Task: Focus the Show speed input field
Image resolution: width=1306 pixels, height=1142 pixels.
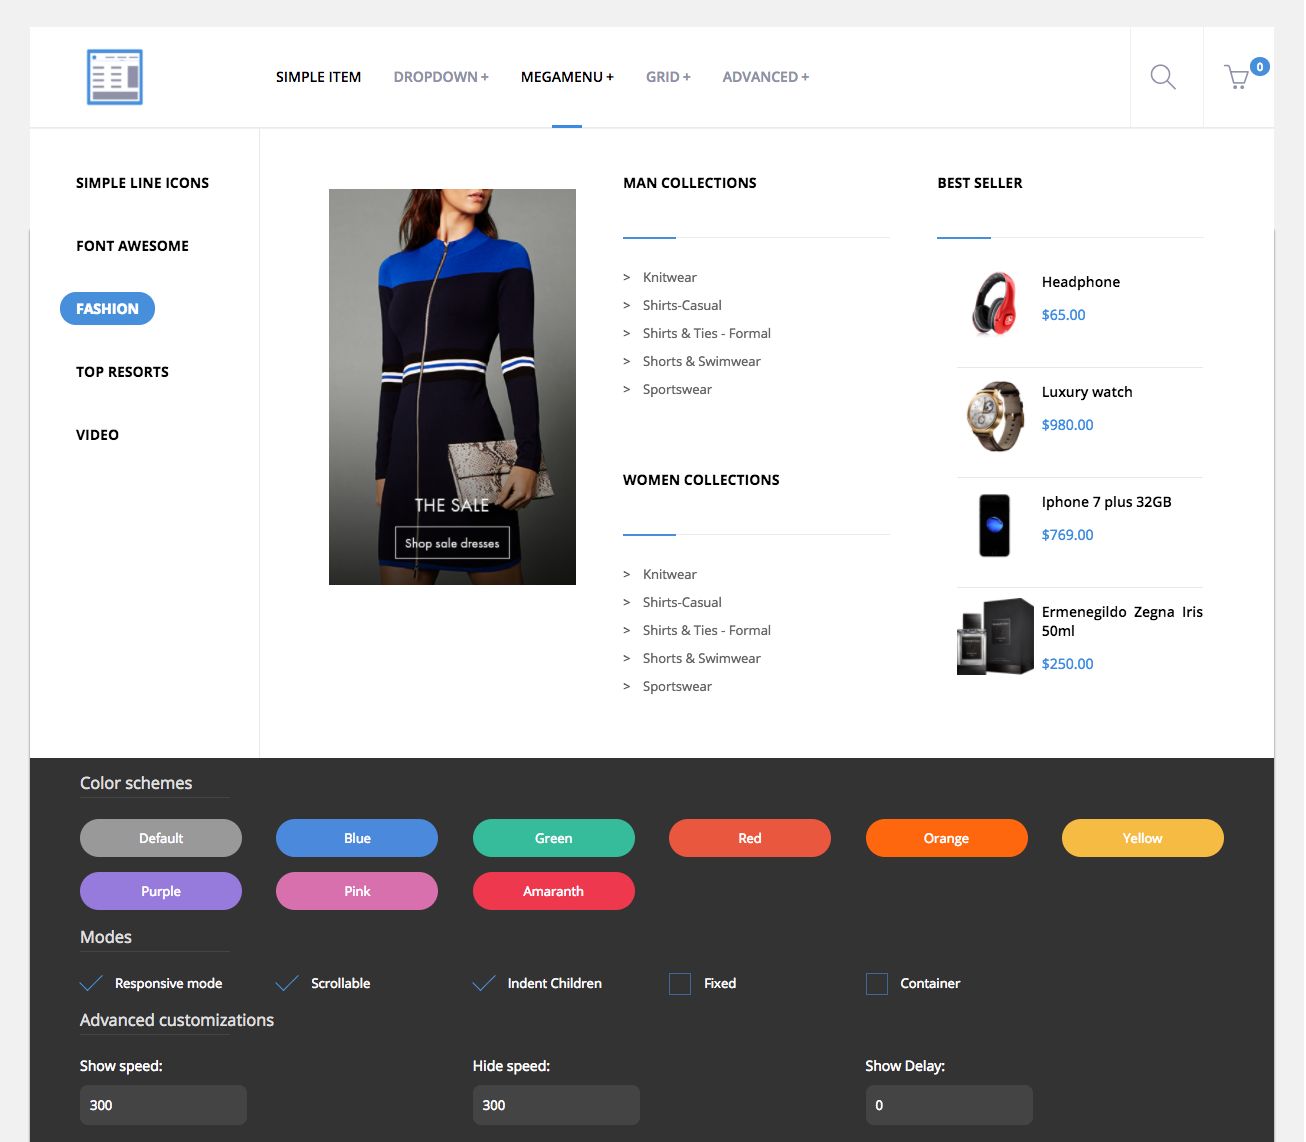Action: click(163, 1105)
